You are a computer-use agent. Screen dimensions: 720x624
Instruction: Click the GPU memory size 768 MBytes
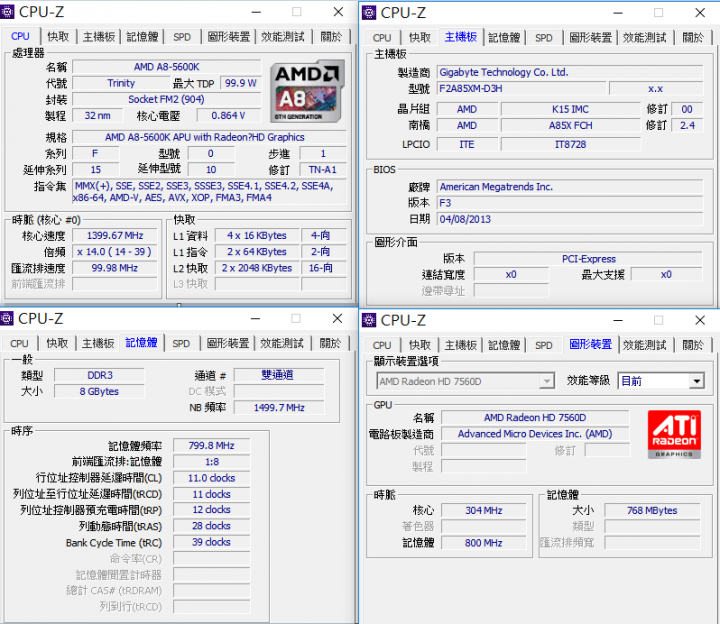pos(652,511)
